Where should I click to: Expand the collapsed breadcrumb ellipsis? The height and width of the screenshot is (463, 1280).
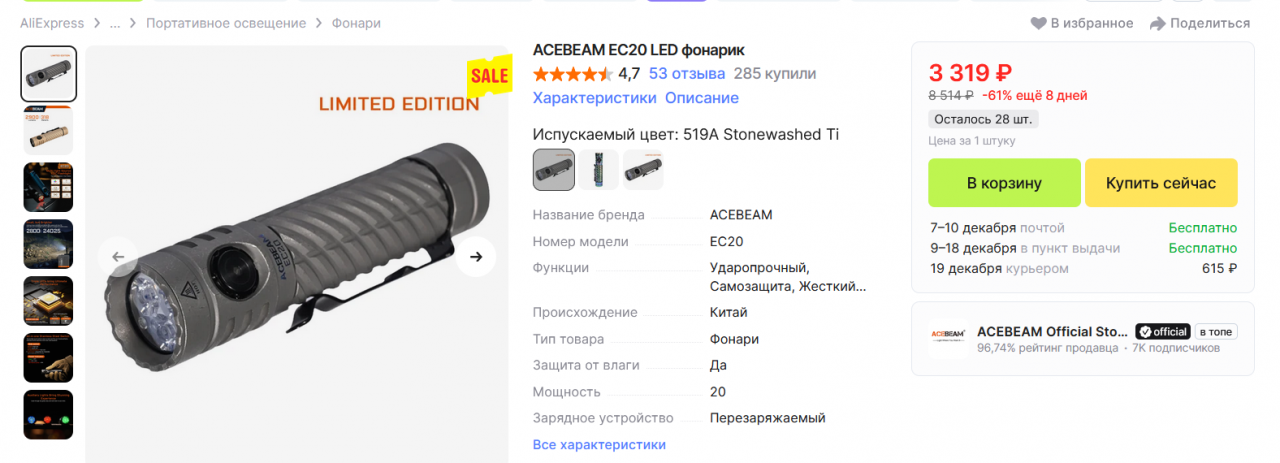tap(115, 23)
